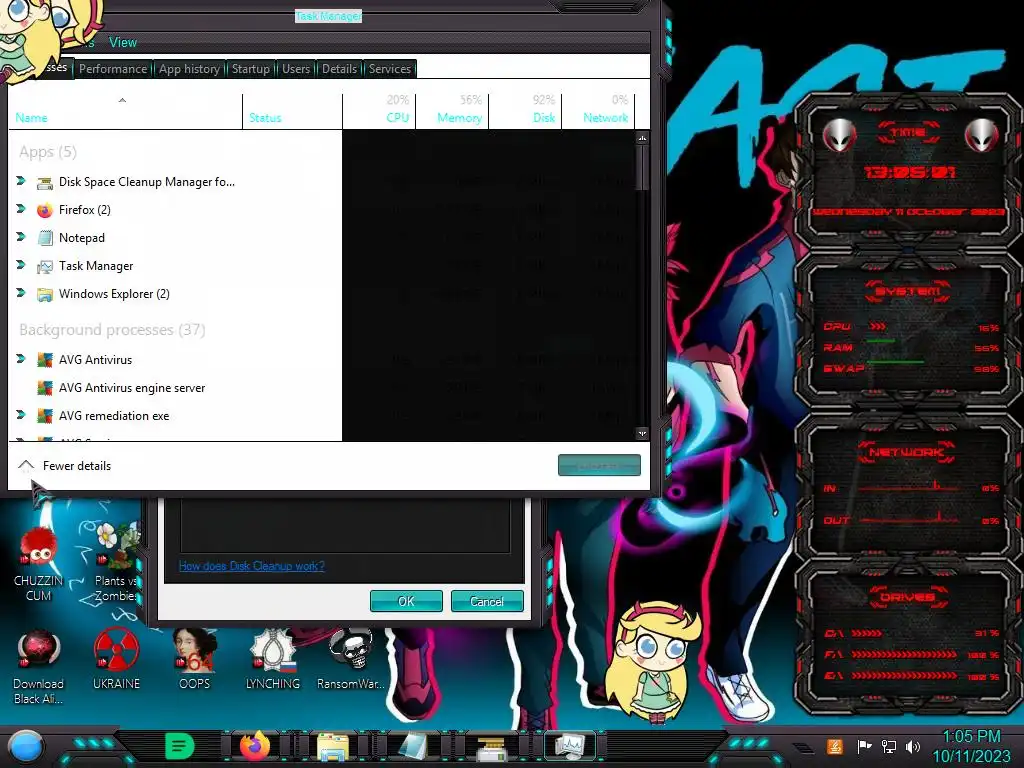Expand the Windows Explorer (2) group
Viewport: 1024px width, 768px height.
click(21, 293)
